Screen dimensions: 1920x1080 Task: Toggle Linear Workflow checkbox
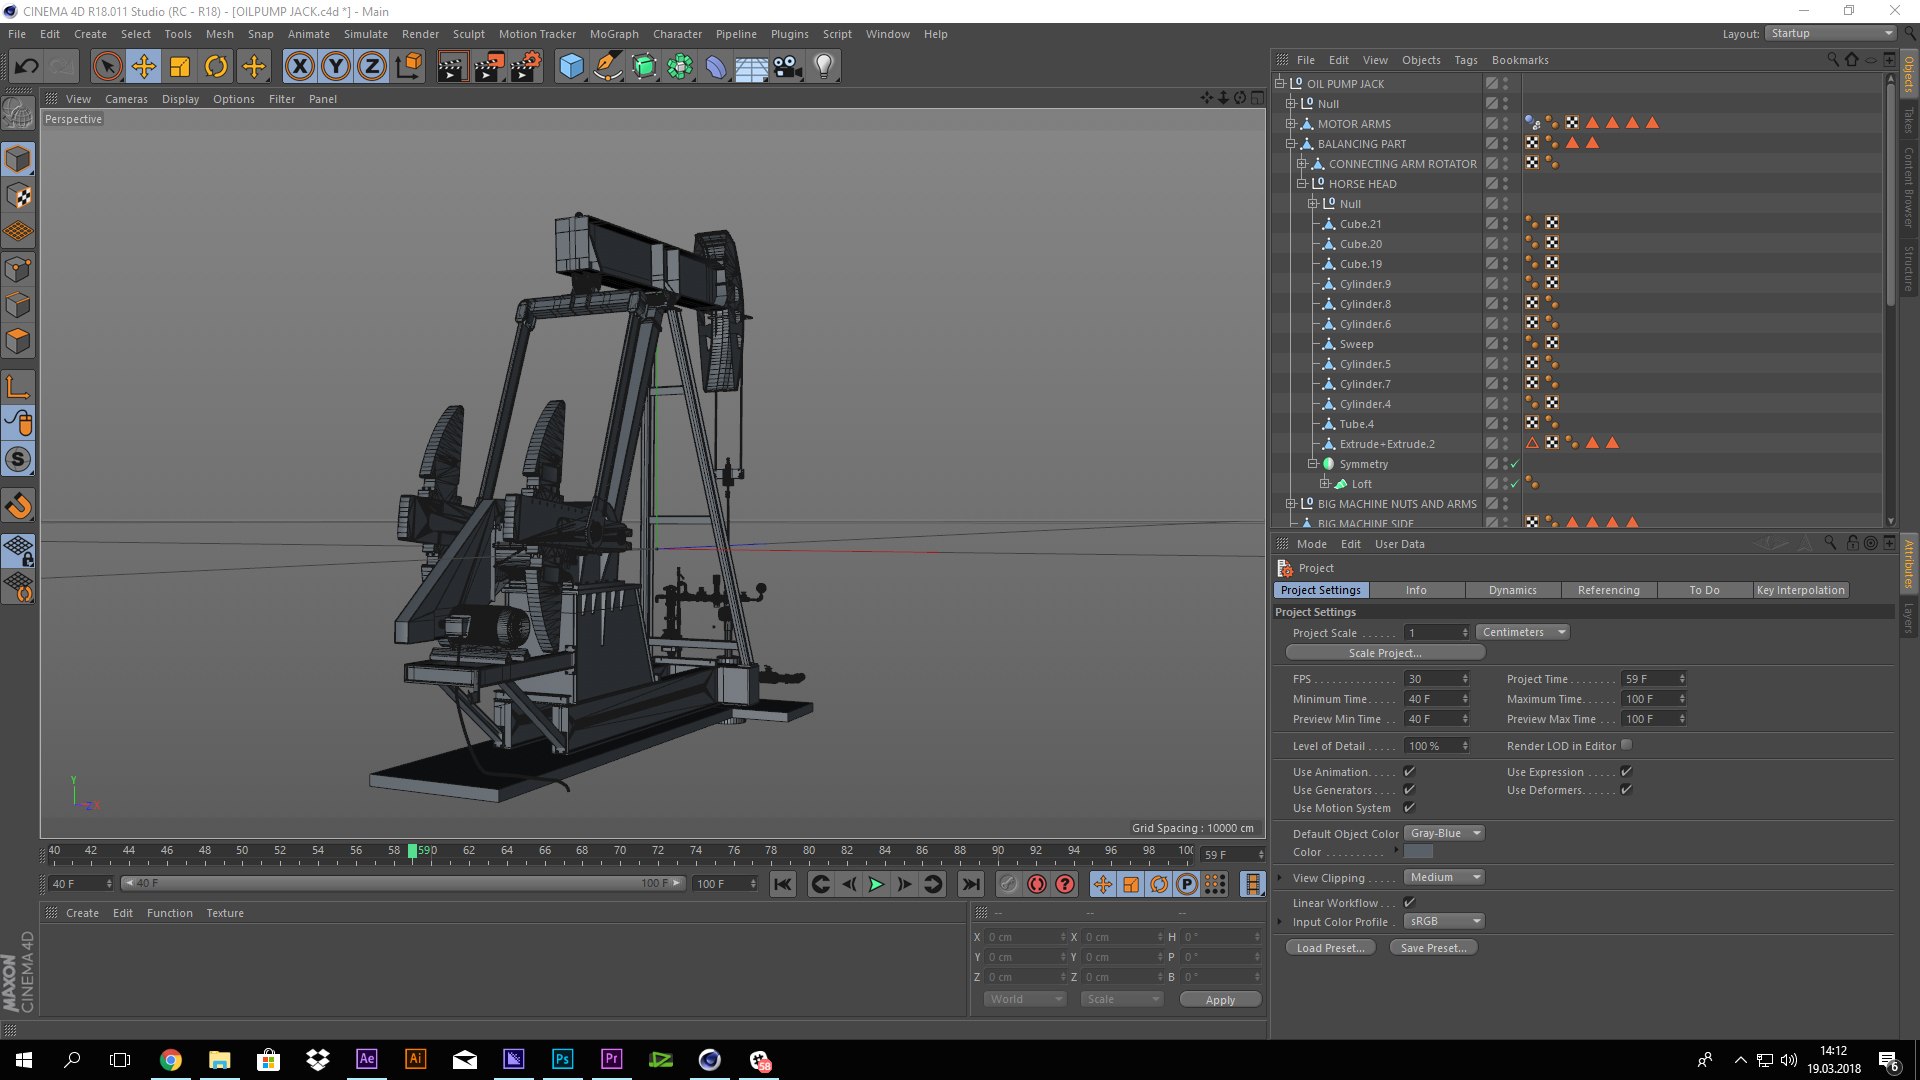click(x=1409, y=902)
